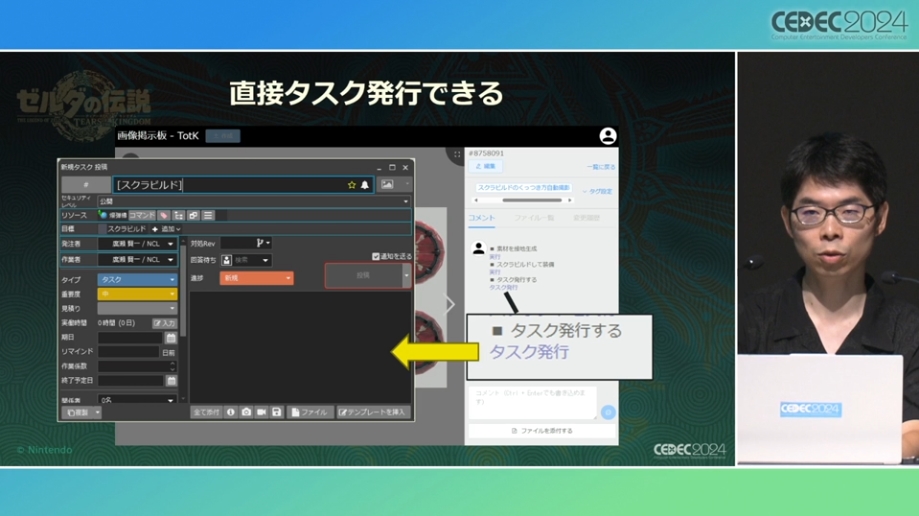Toggle the 通知を送る checkbox
This screenshot has width=919, height=516.
click(x=376, y=256)
